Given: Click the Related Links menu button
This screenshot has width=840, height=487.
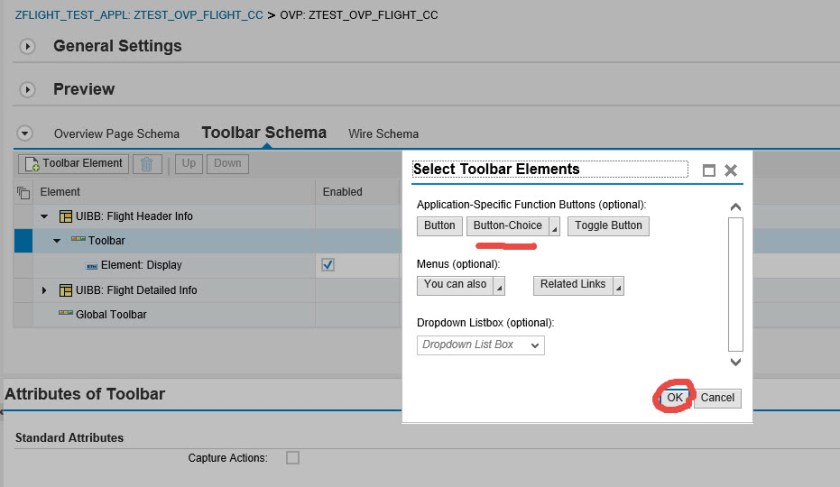Looking at the screenshot, I should tap(573, 285).
